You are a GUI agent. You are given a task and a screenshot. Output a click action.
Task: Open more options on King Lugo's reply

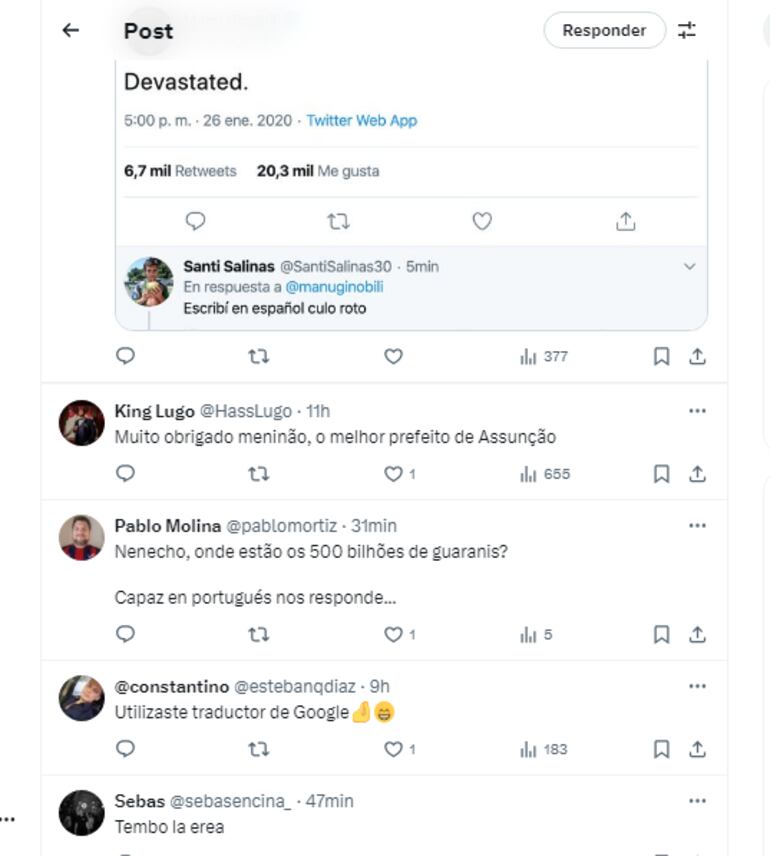(x=697, y=410)
